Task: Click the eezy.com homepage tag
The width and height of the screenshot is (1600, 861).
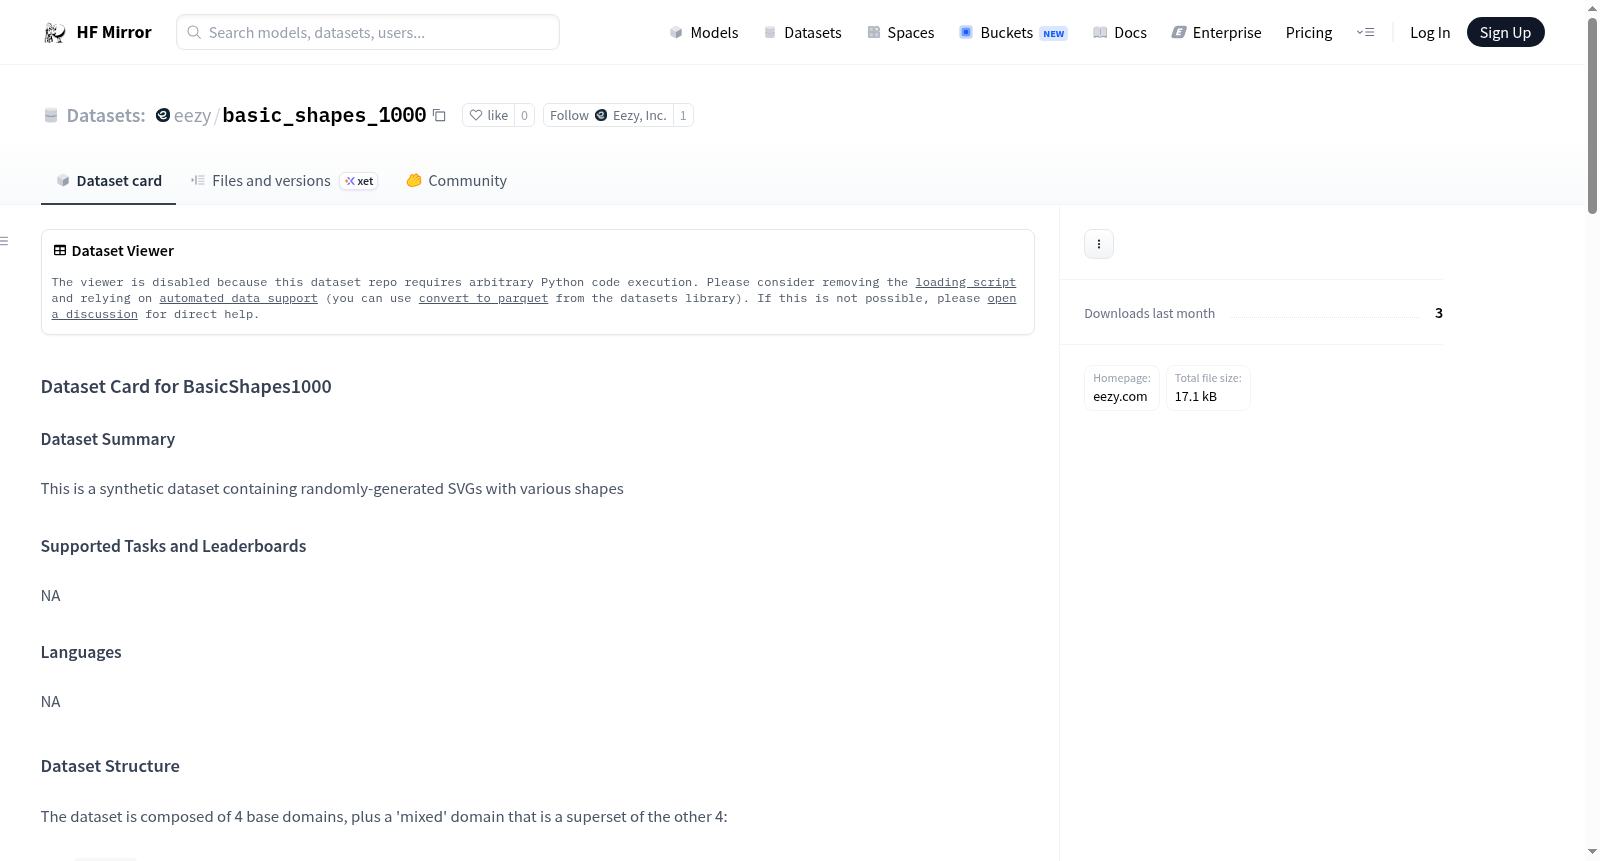Action: click(1121, 388)
